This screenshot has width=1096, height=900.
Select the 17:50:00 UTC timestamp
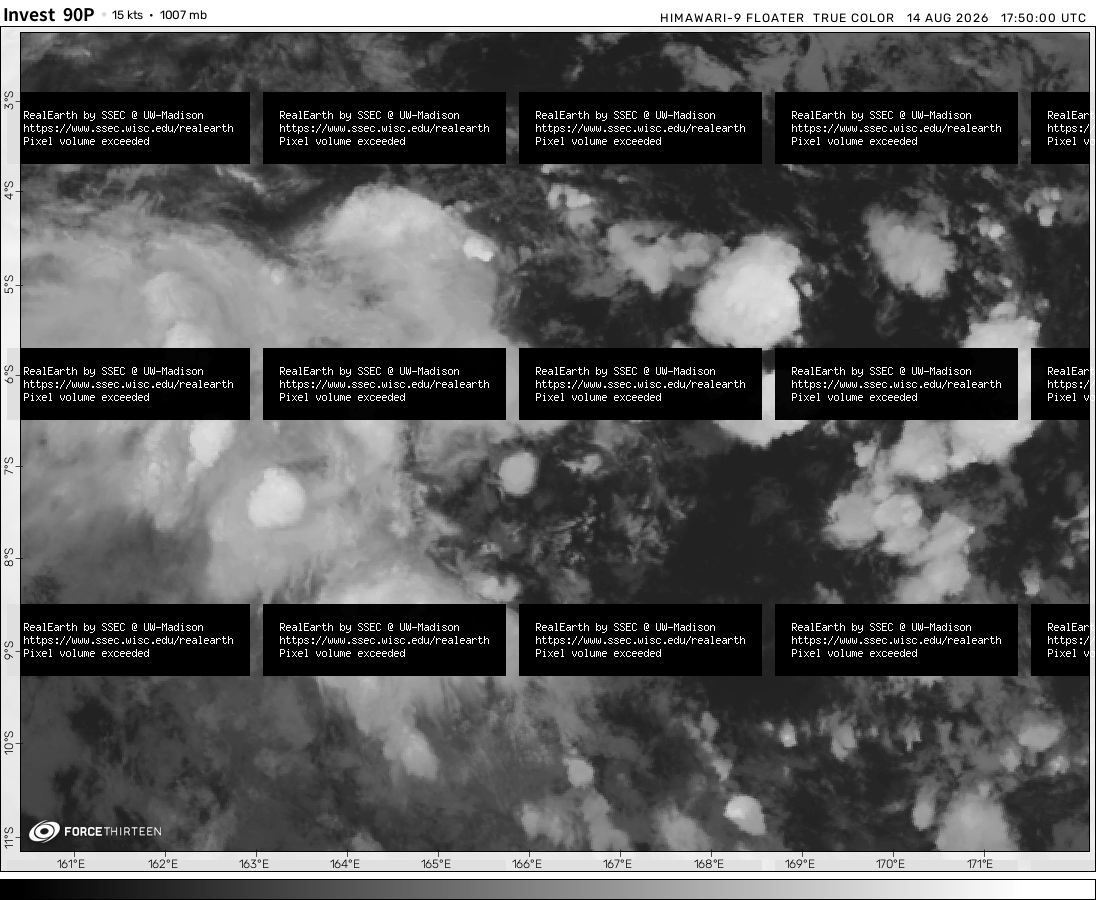point(1044,18)
